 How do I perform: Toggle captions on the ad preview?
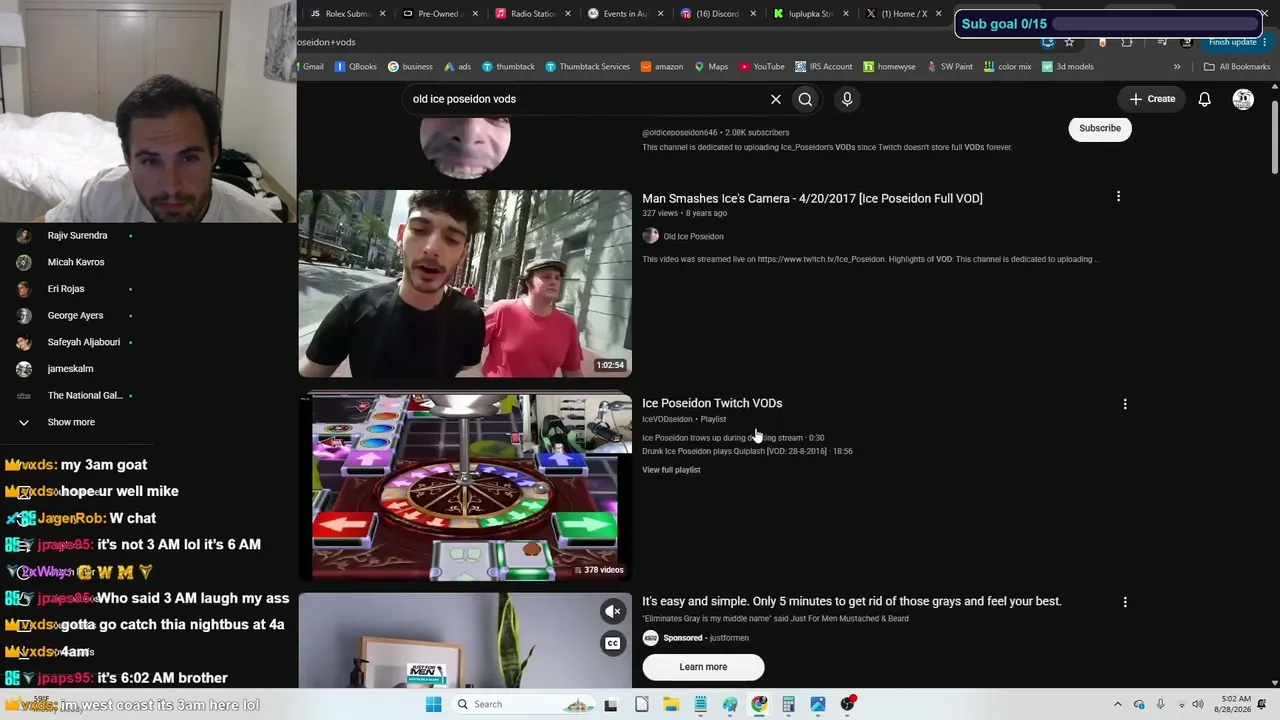tap(613, 643)
